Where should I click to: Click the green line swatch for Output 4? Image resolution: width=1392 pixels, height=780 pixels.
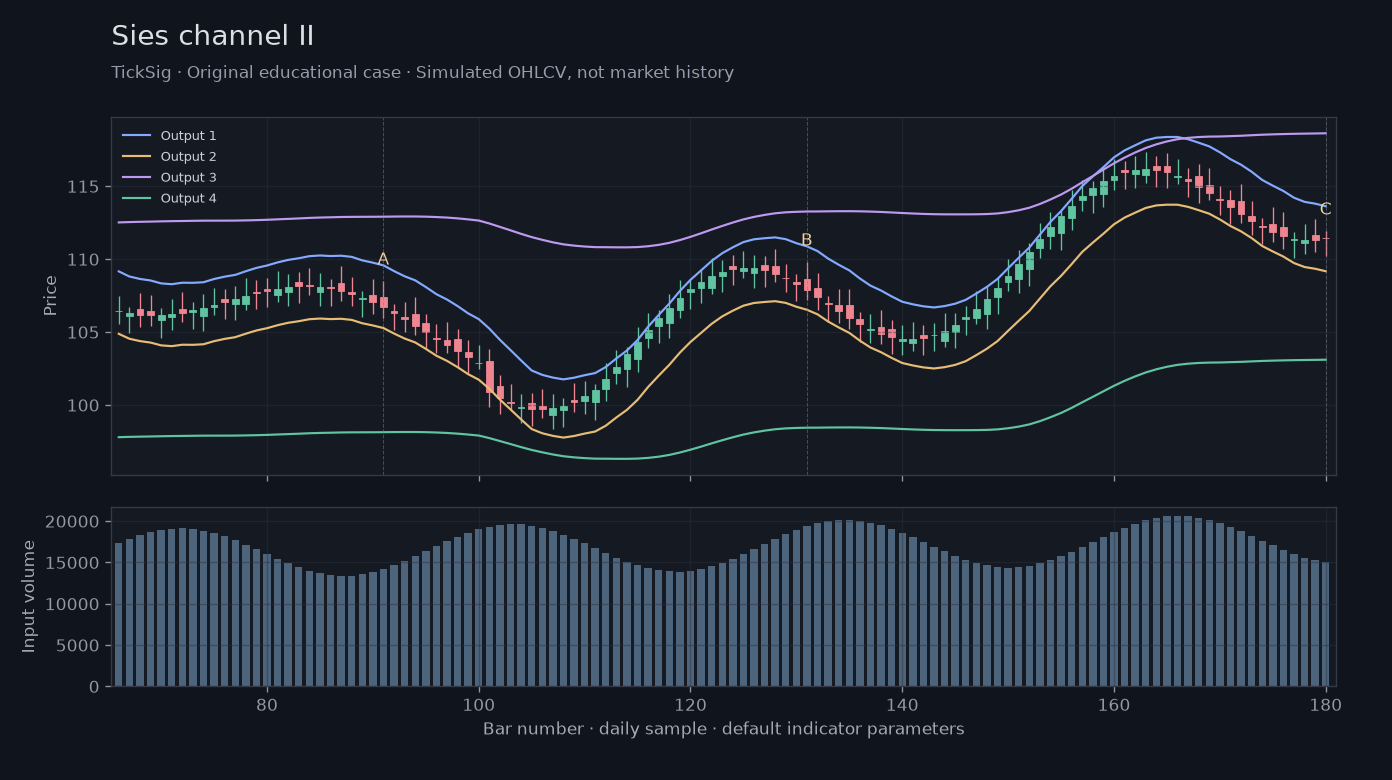pos(136,198)
